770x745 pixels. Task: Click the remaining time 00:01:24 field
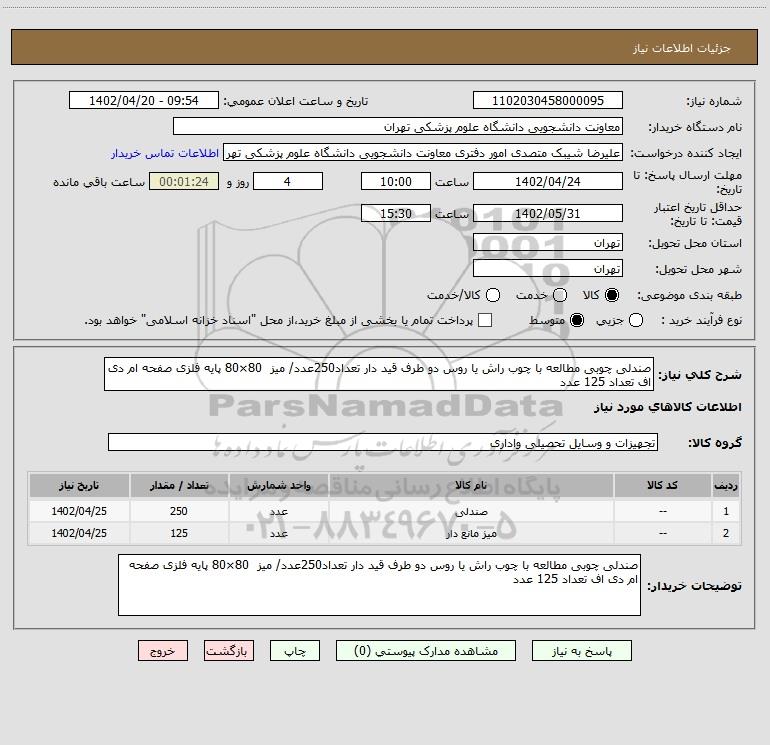[184, 181]
